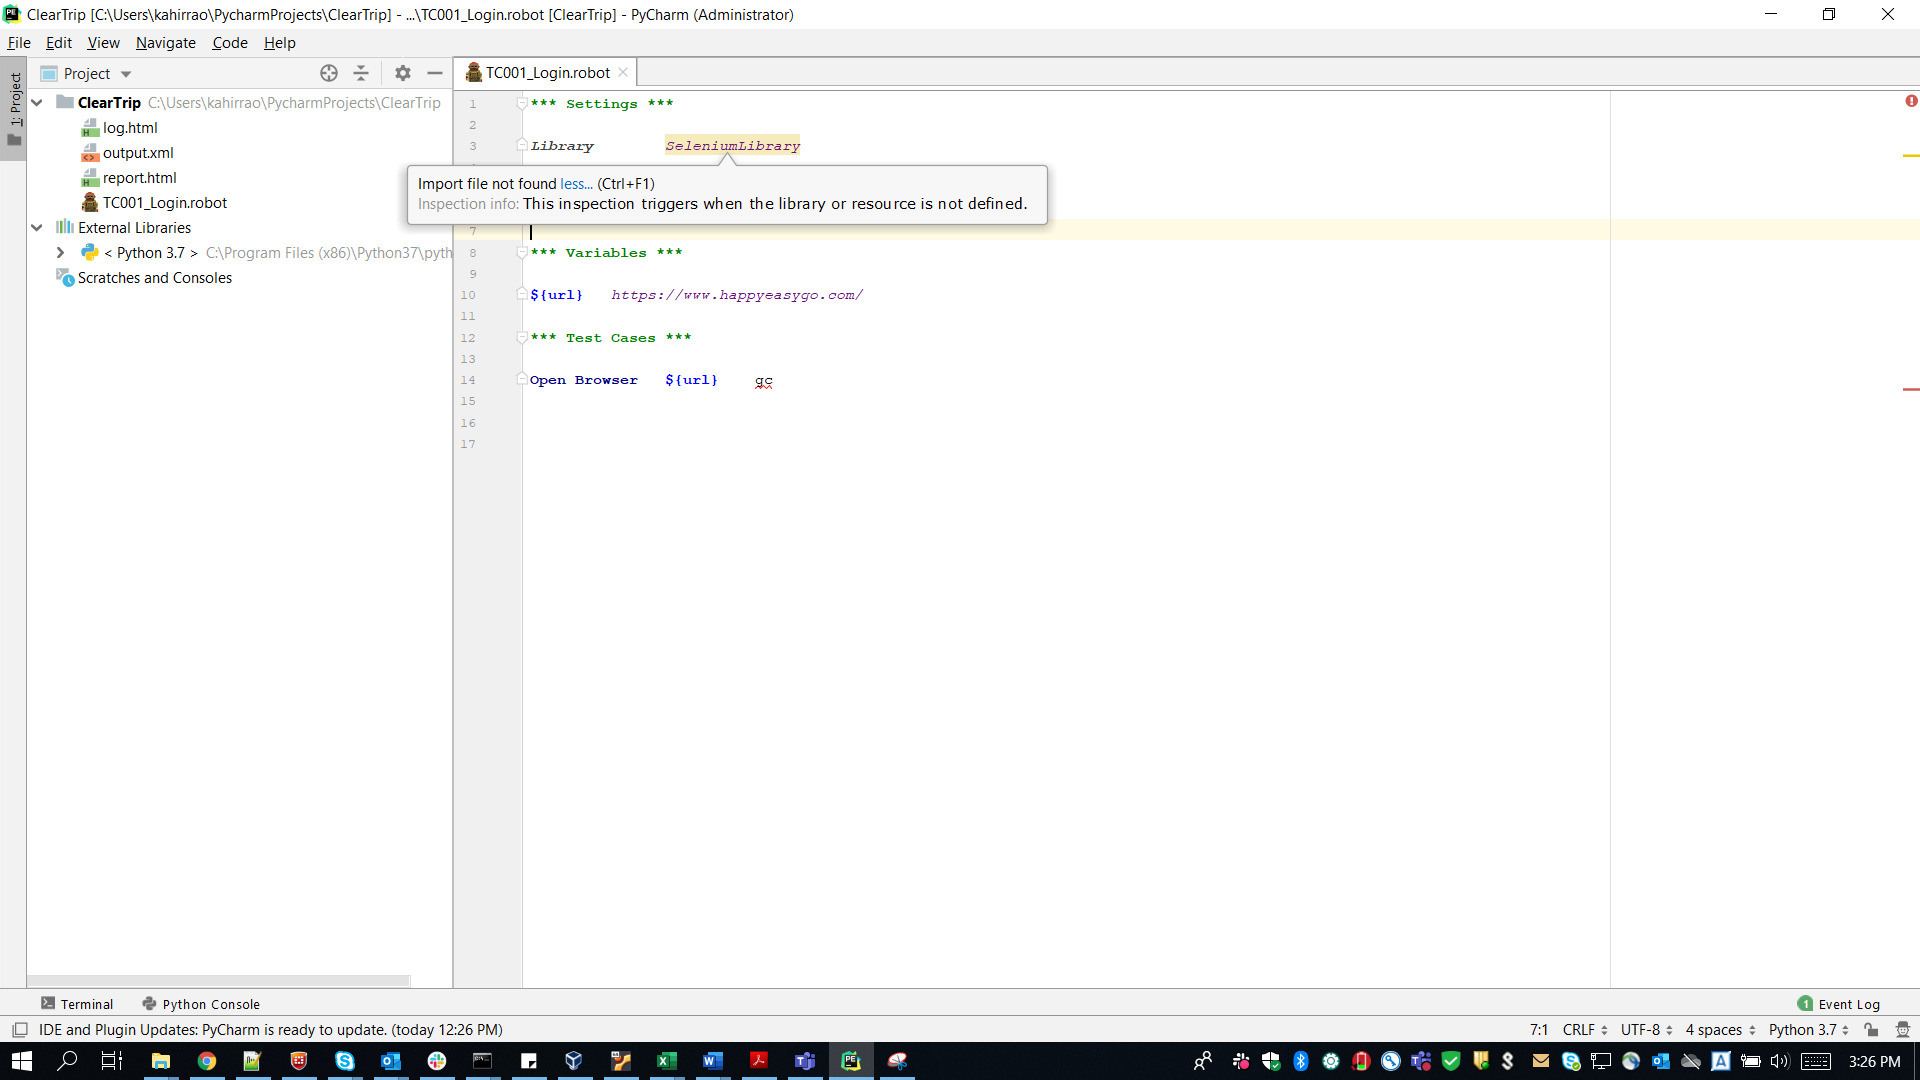
Task: Open the Event Log
Action: pyautogui.click(x=1839, y=1004)
